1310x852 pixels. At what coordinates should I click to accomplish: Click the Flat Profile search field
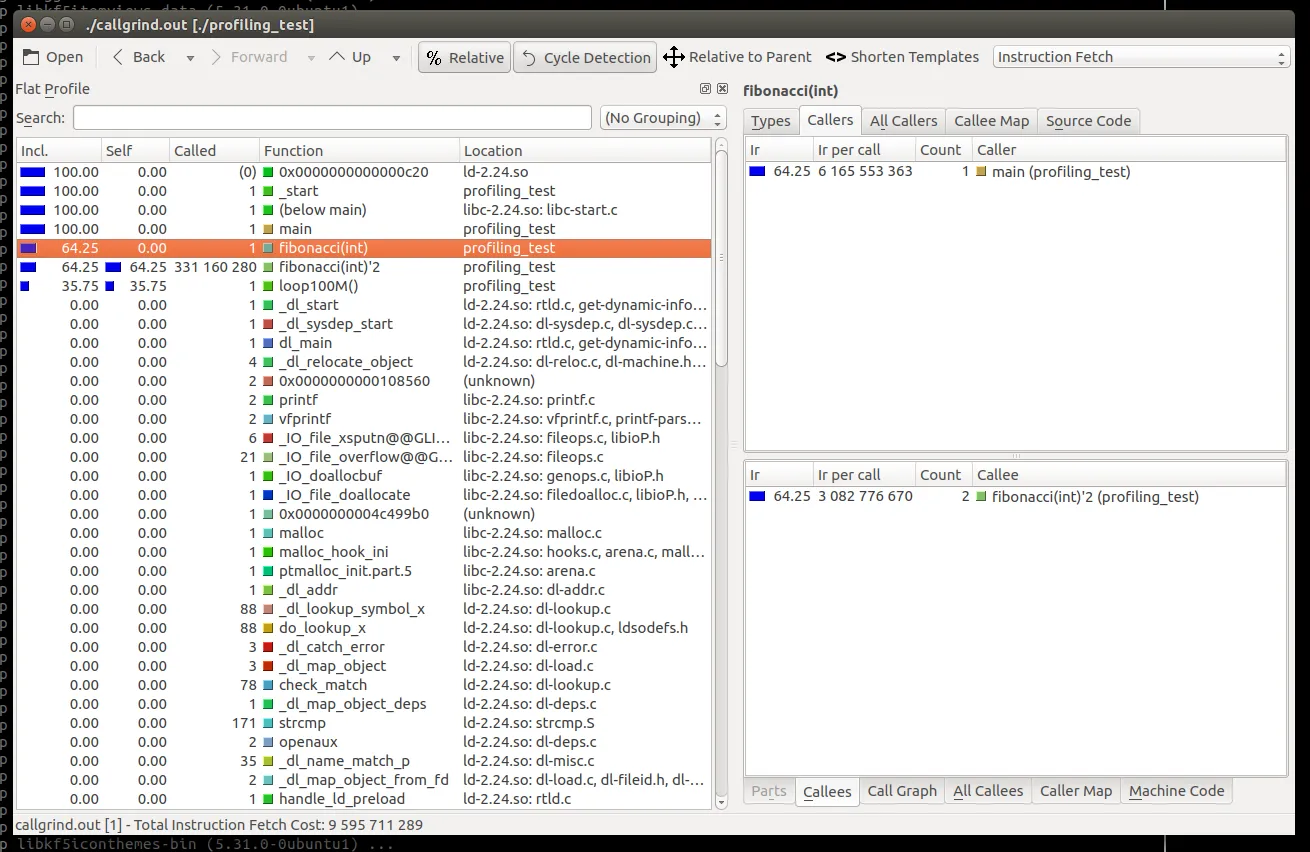(332, 118)
